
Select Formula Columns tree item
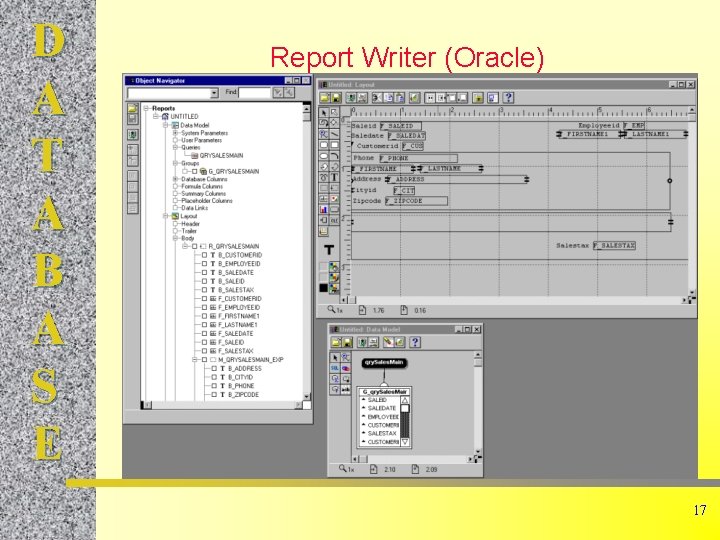click(202, 186)
